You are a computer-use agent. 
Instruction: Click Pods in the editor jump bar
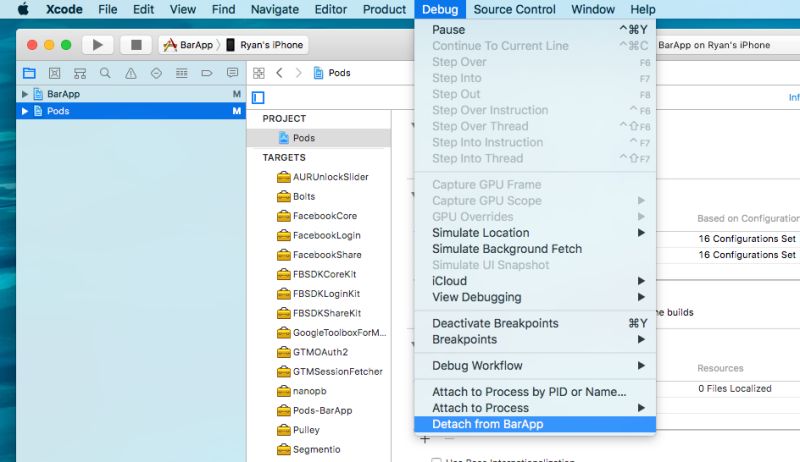click(333, 73)
